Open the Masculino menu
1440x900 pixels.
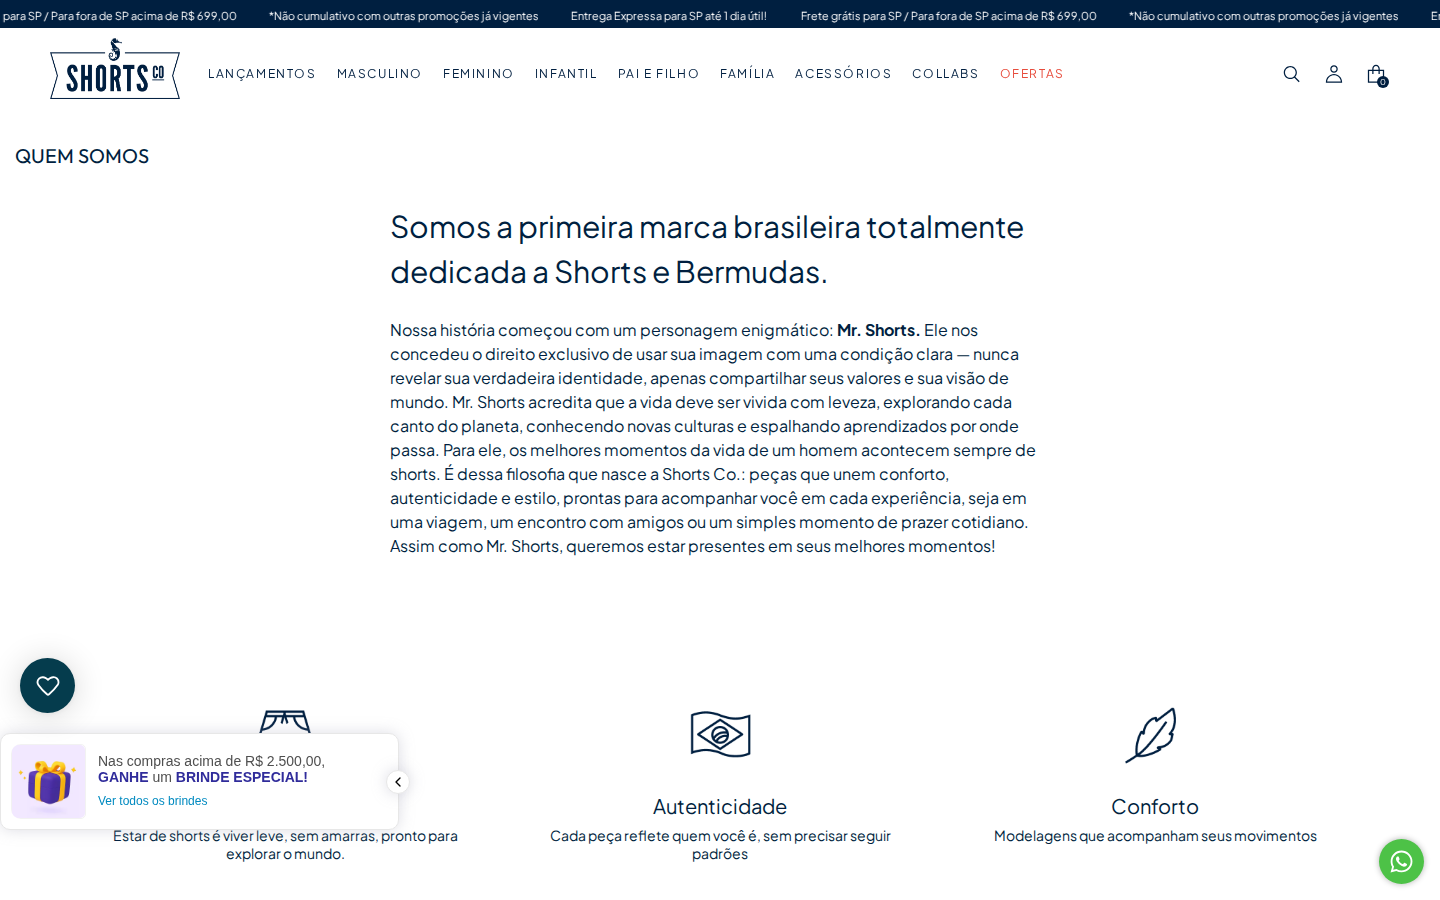[379, 74]
